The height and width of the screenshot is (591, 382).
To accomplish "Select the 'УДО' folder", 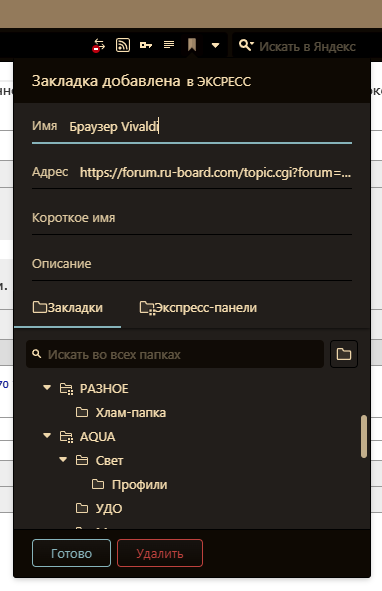I will (109, 509).
